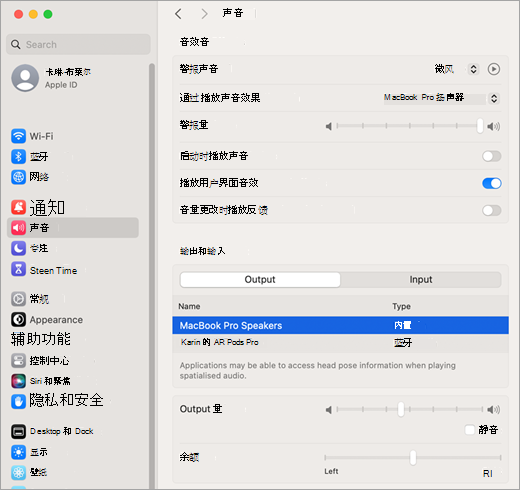Open the 专注 moon icon
Viewport: 520px width, 490px height.
[x=18, y=248]
